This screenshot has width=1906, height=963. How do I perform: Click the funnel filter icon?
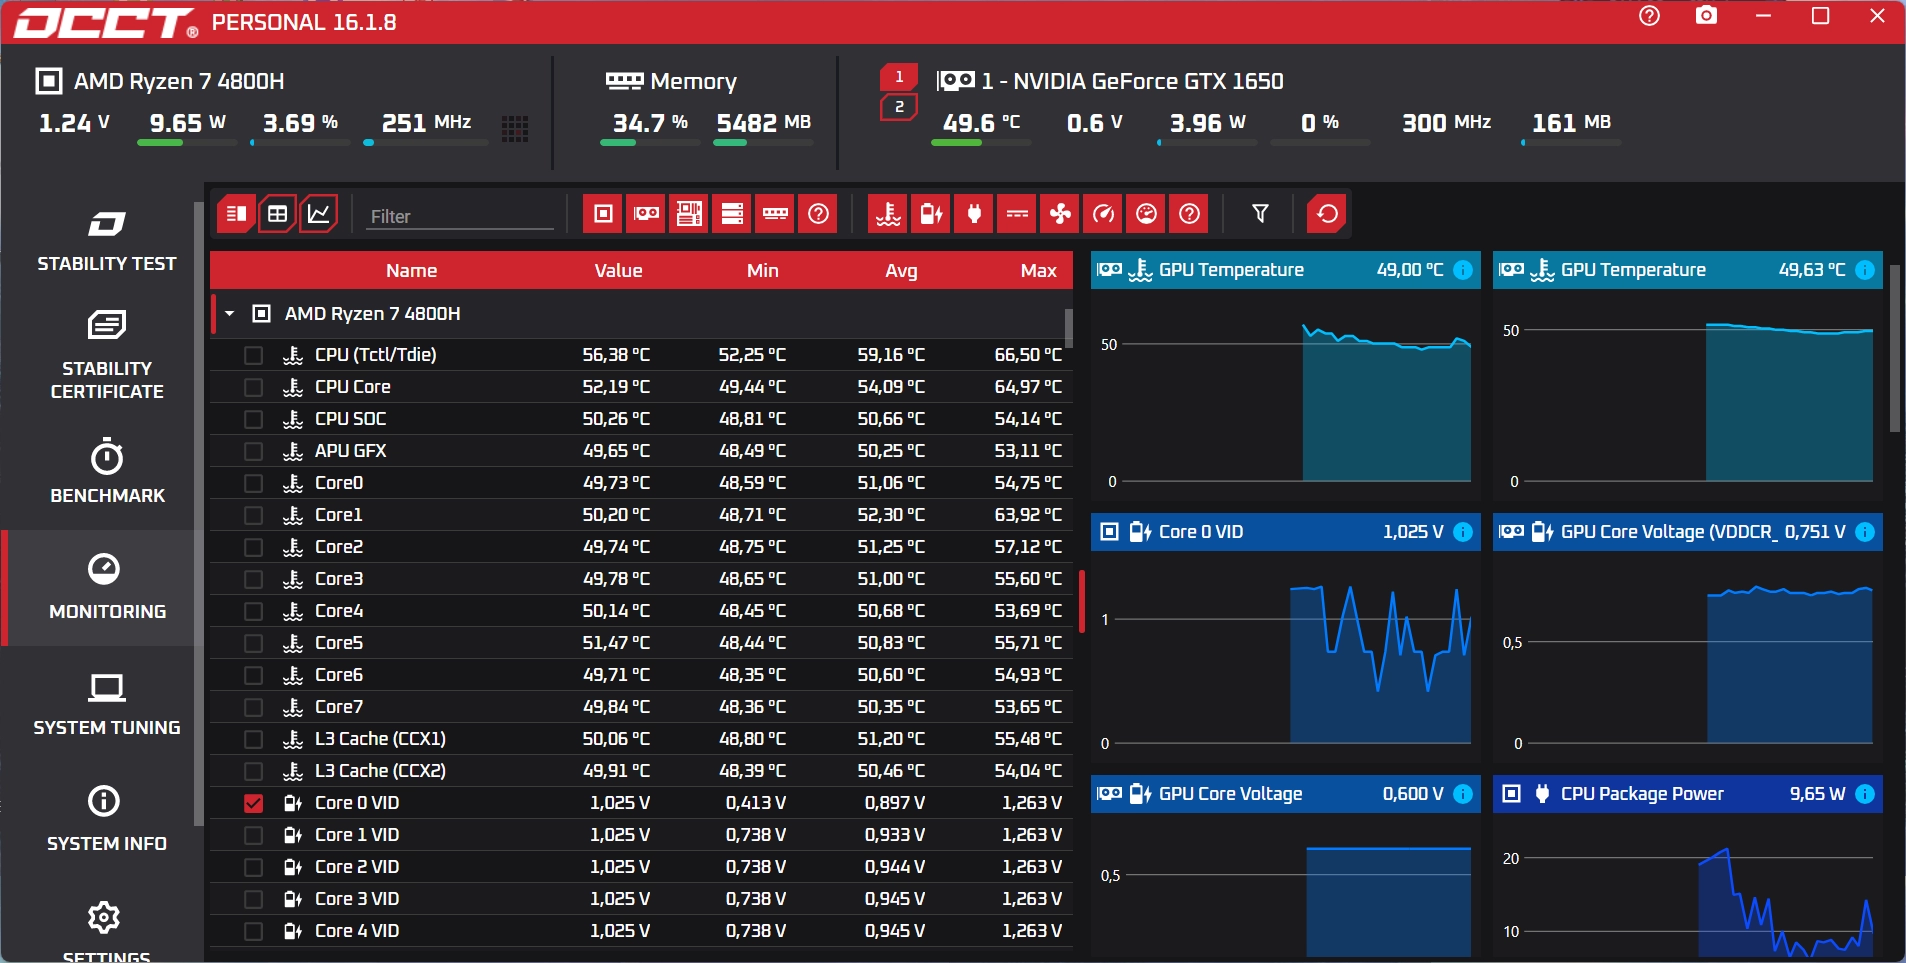tap(1260, 214)
